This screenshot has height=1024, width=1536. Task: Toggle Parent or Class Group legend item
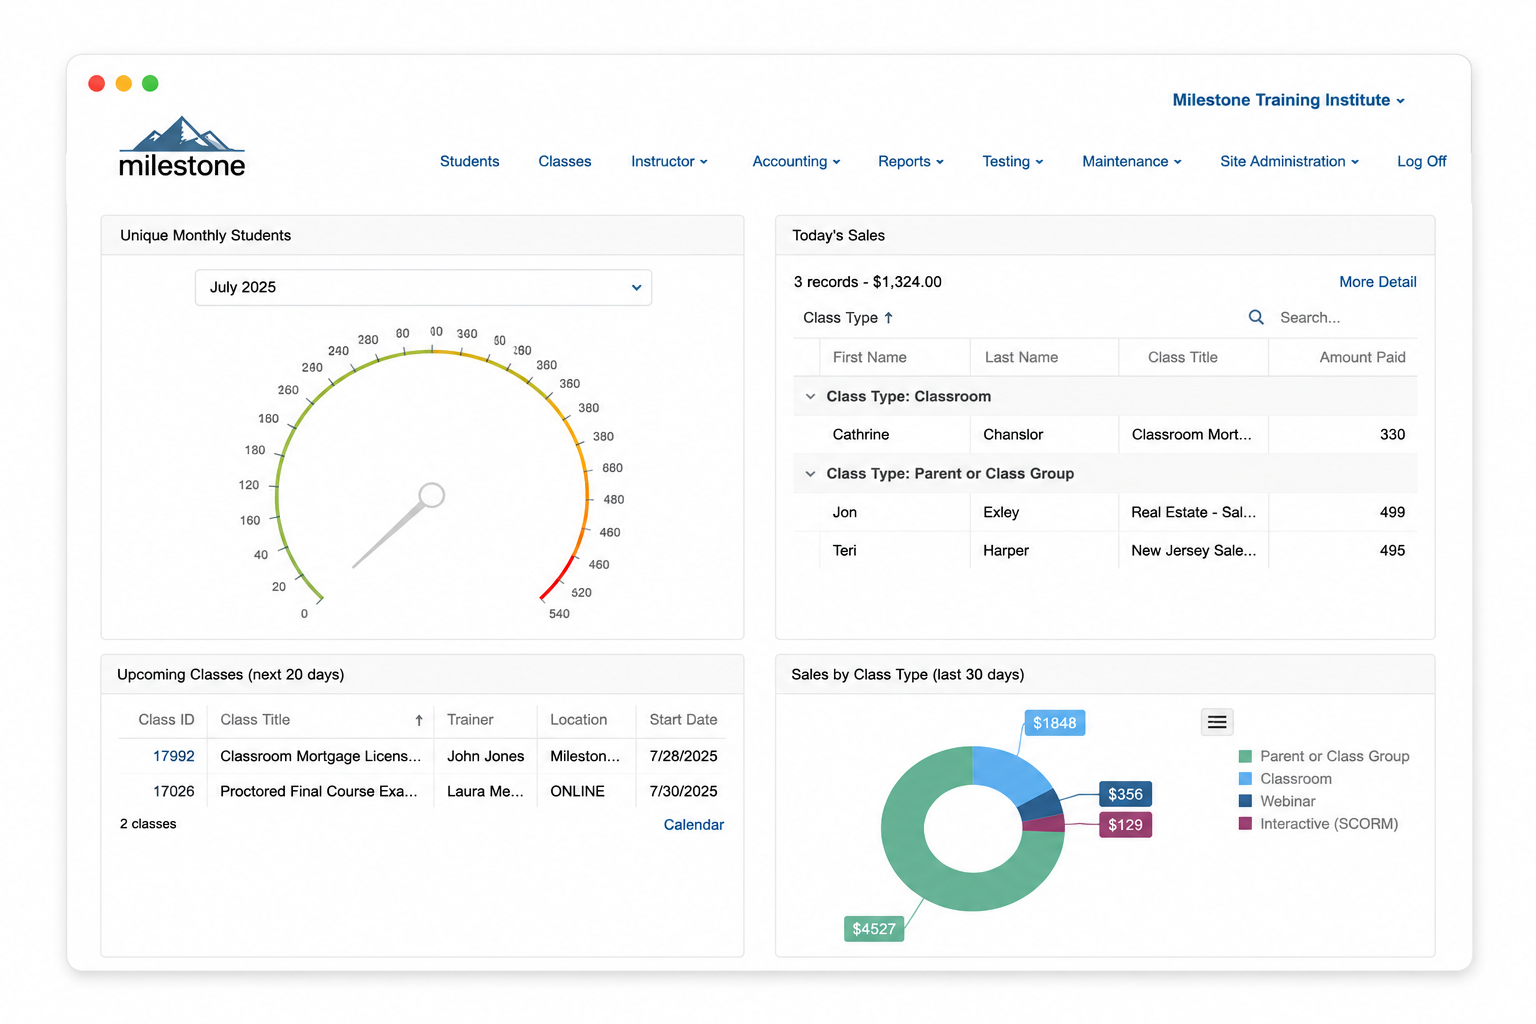[1324, 756]
